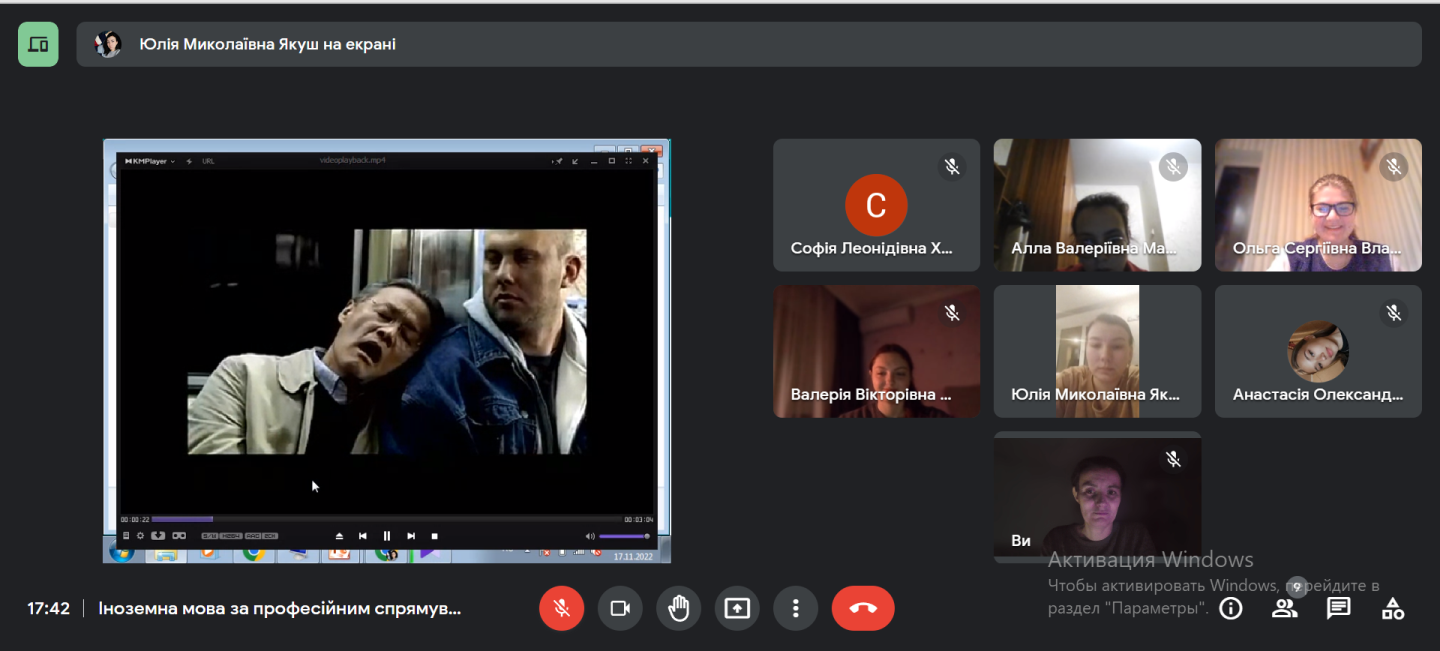The image size is (1440, 651).
Task: Select Ольга Сергіївна's video tile
Action: pyautogui.click(x=1318, y=205)
